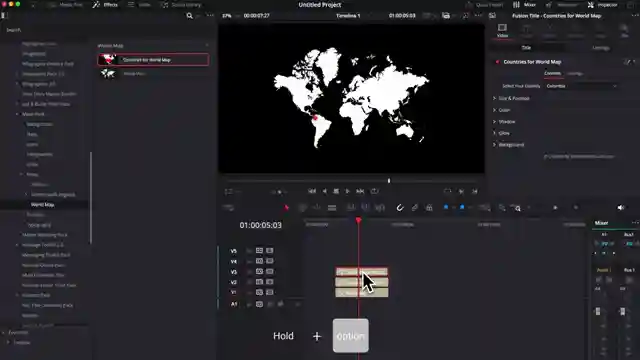Jump to last frame in viewer

pyautogui.click(x=360, y=191)
